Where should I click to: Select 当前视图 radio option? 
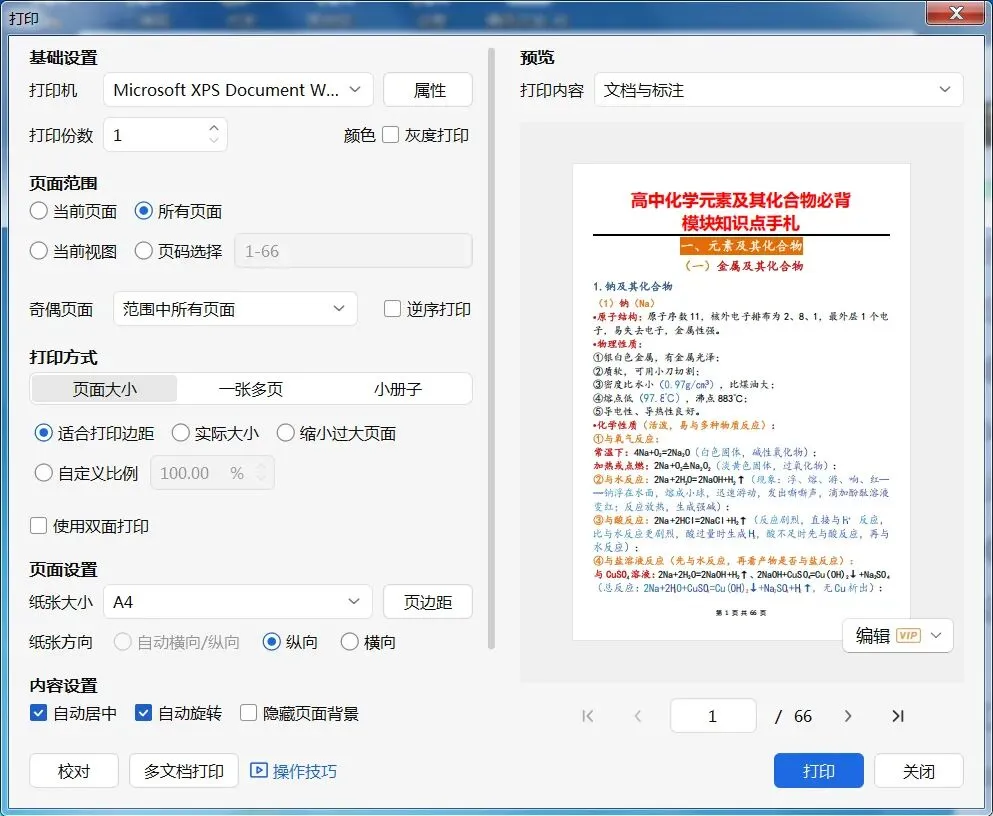pos(39,251)
